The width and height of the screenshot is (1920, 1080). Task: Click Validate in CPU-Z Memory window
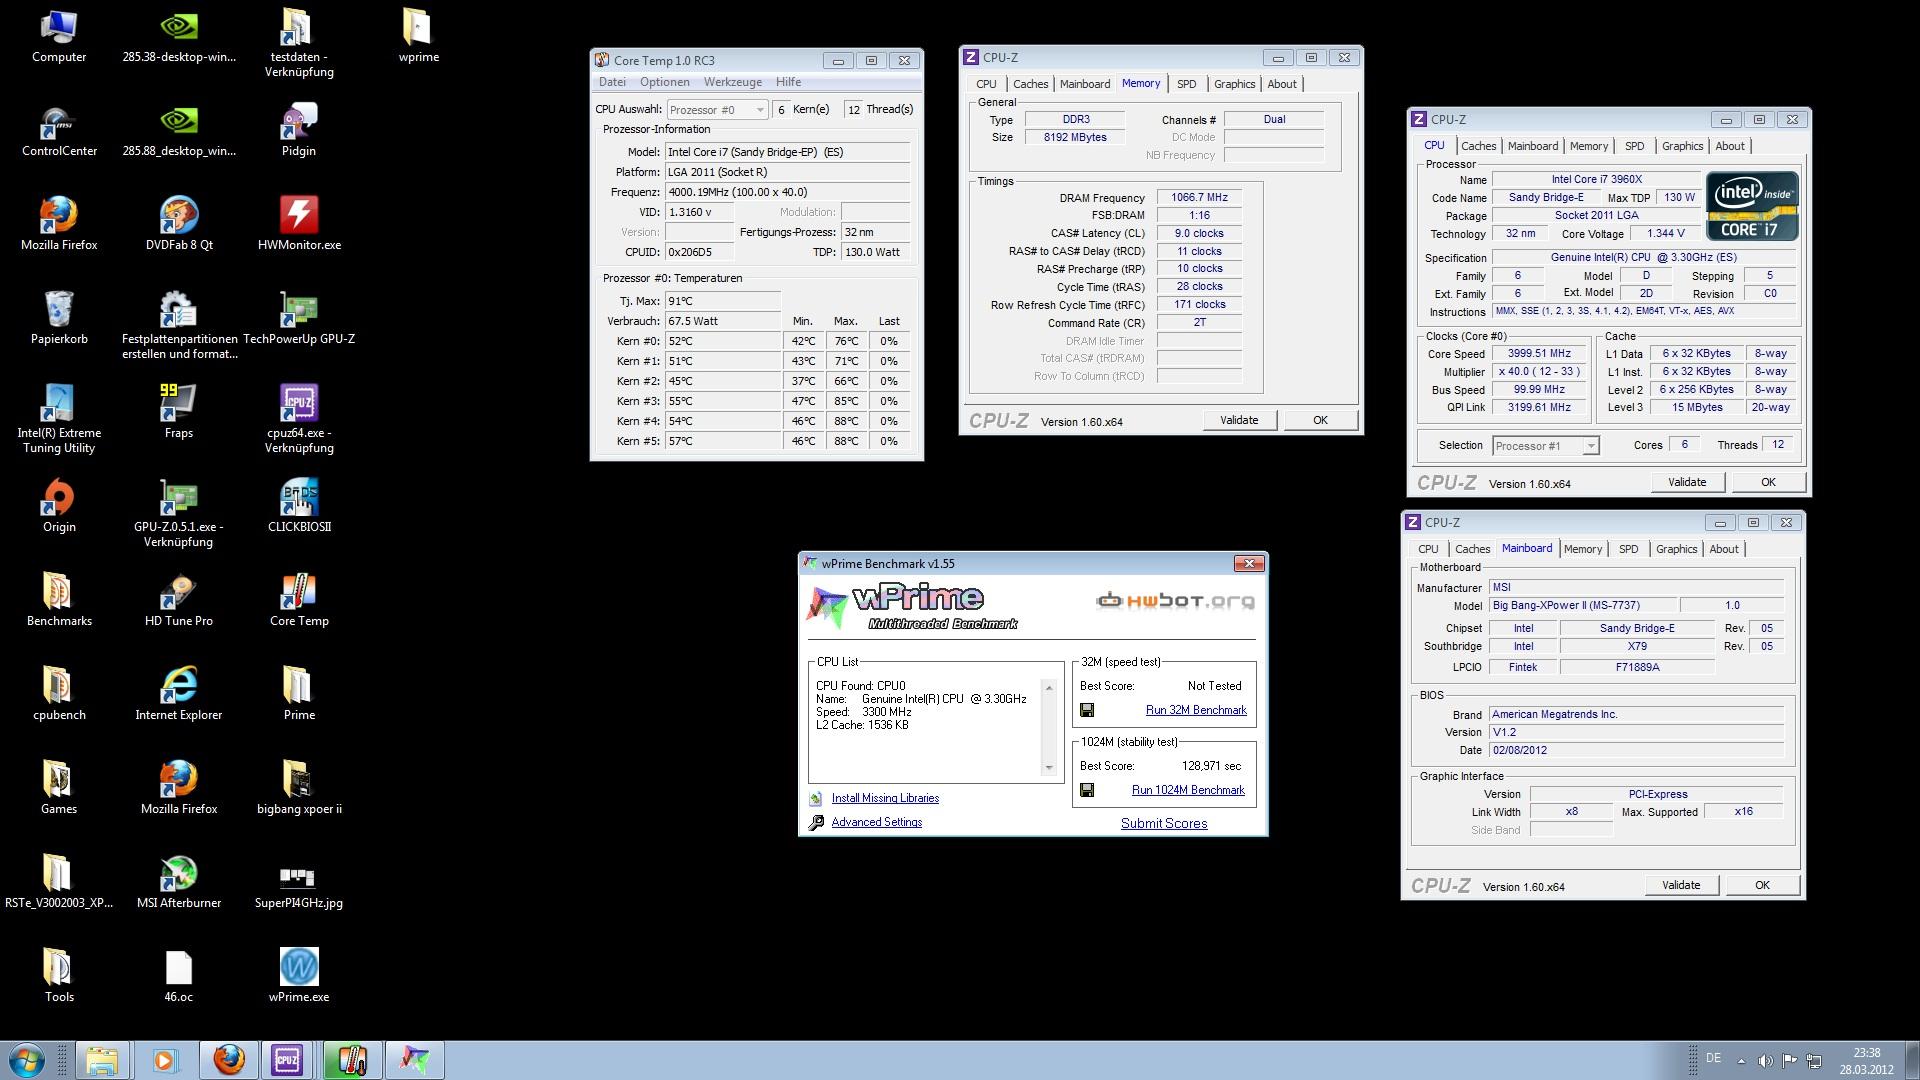tap(1239, 420)
